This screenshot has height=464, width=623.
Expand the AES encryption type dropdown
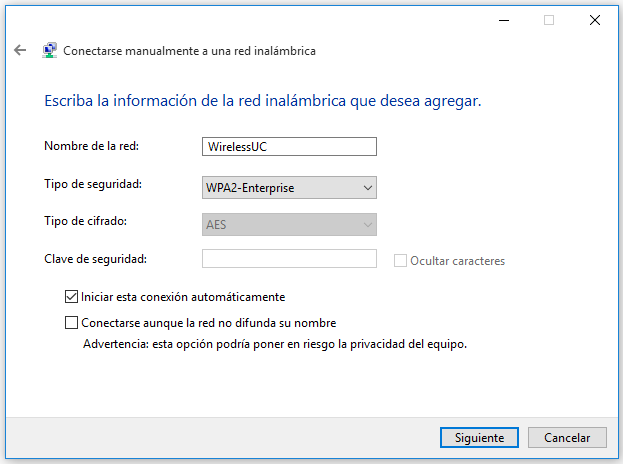coord(289,225)
